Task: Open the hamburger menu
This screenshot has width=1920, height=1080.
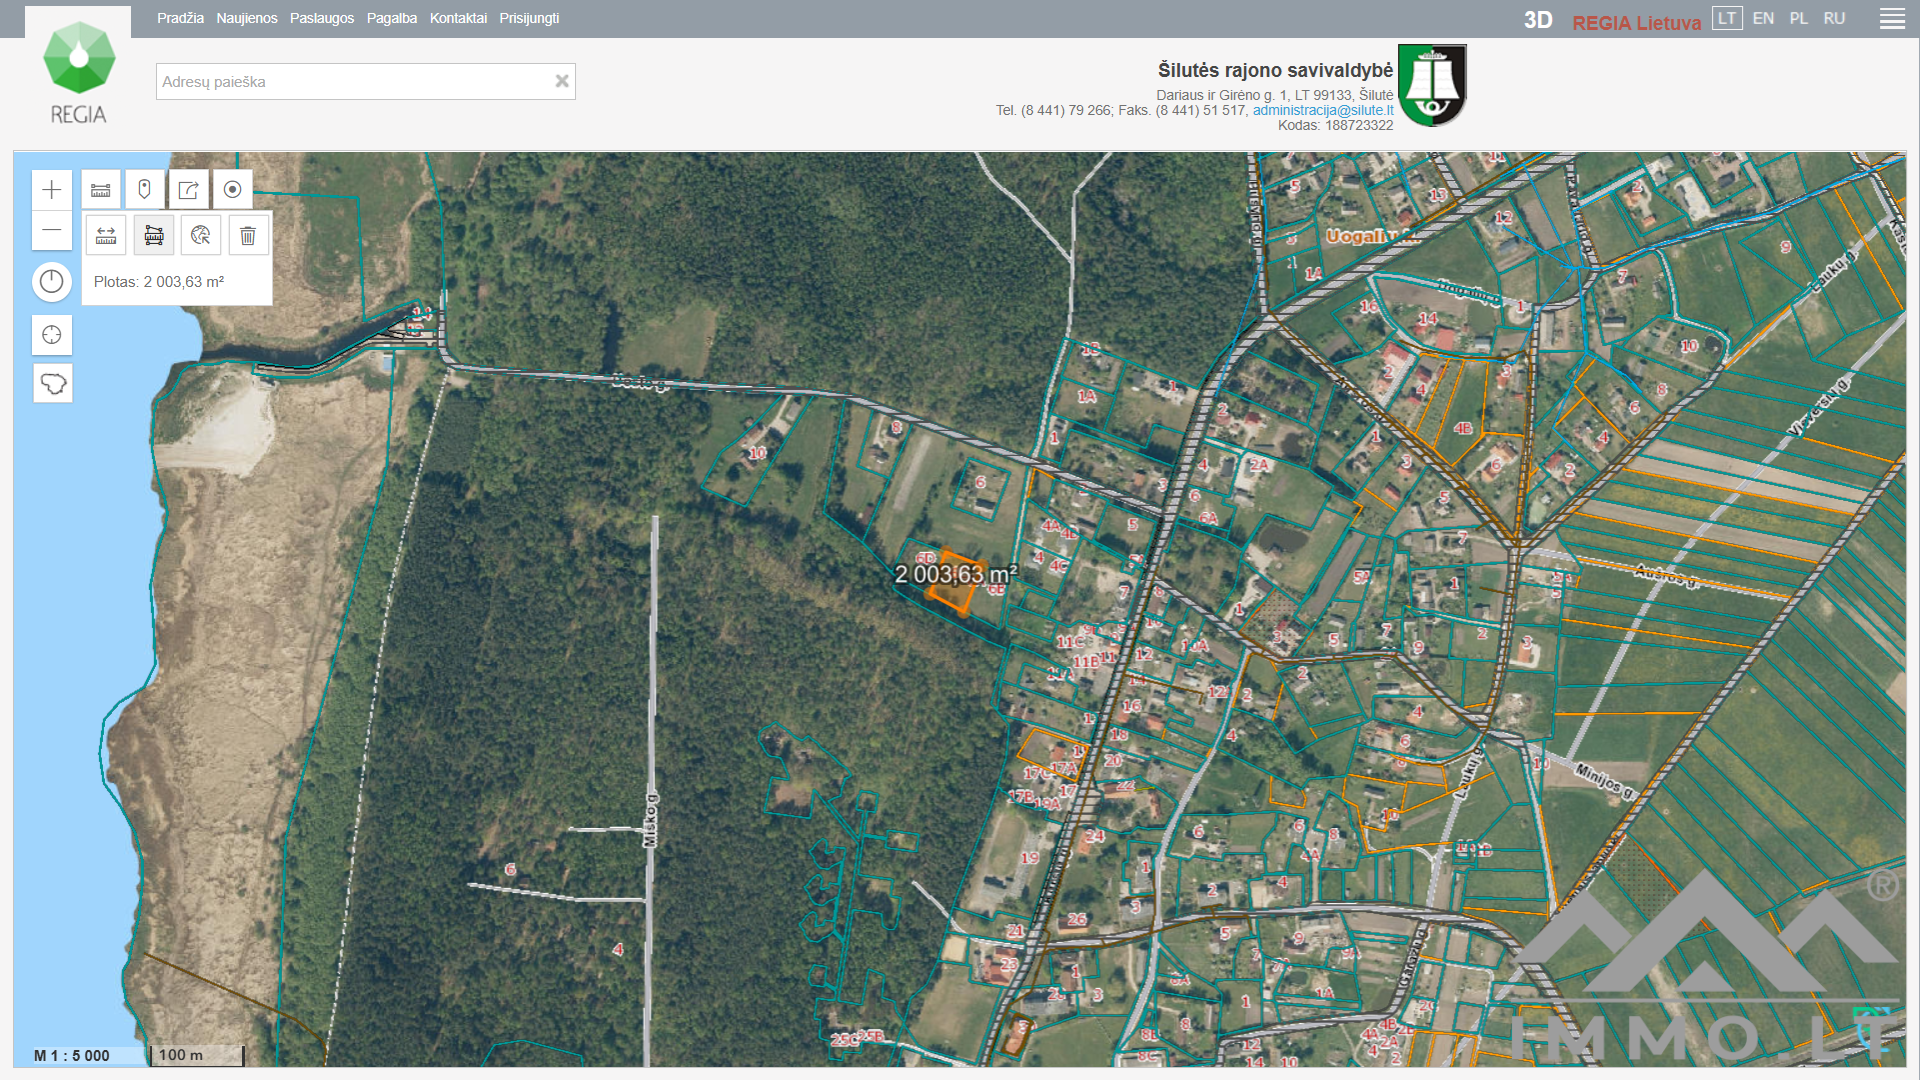Action: [x=1891, y=19]
